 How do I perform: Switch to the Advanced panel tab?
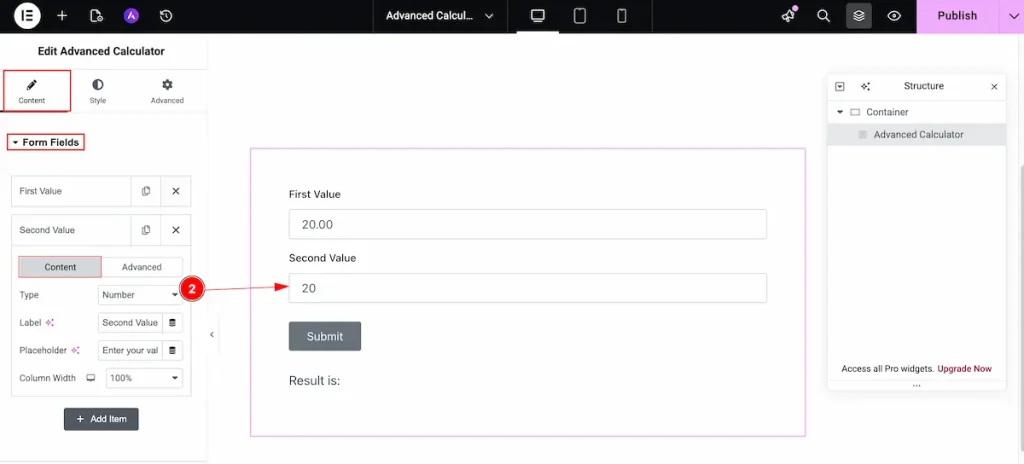167,91
